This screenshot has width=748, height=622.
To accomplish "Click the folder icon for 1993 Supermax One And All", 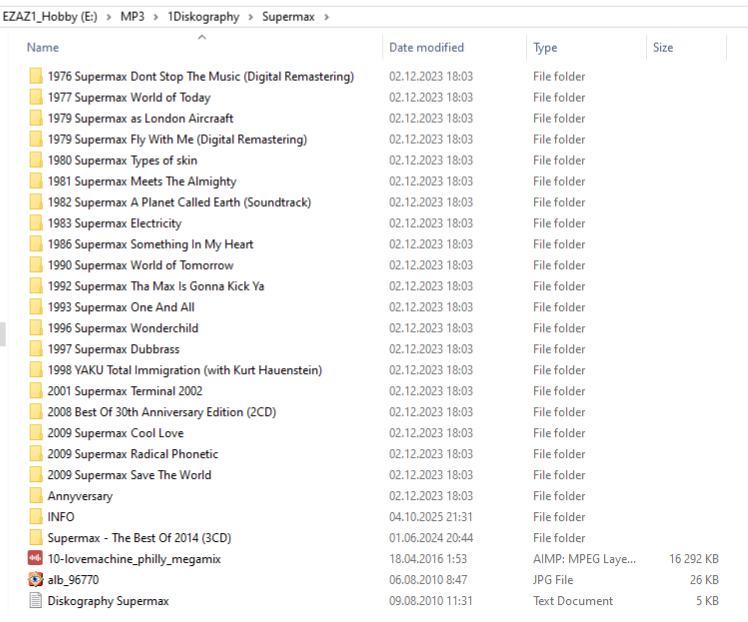I will pyautogui.click(x=36, y=307).
